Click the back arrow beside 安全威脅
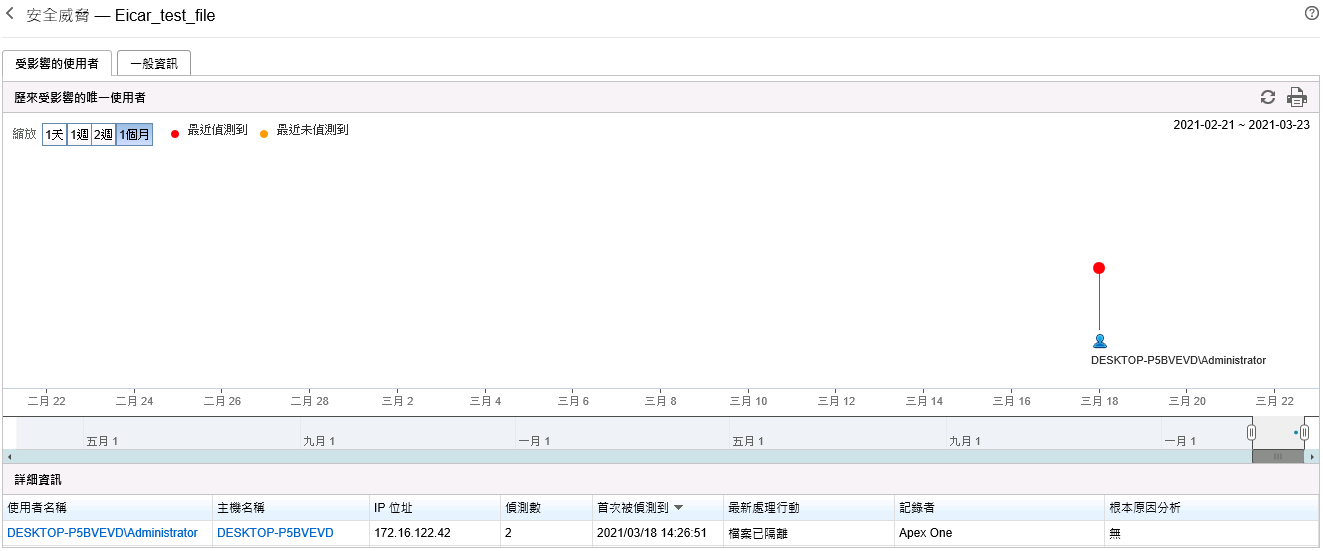The image size is (1323, 551). 10,14
